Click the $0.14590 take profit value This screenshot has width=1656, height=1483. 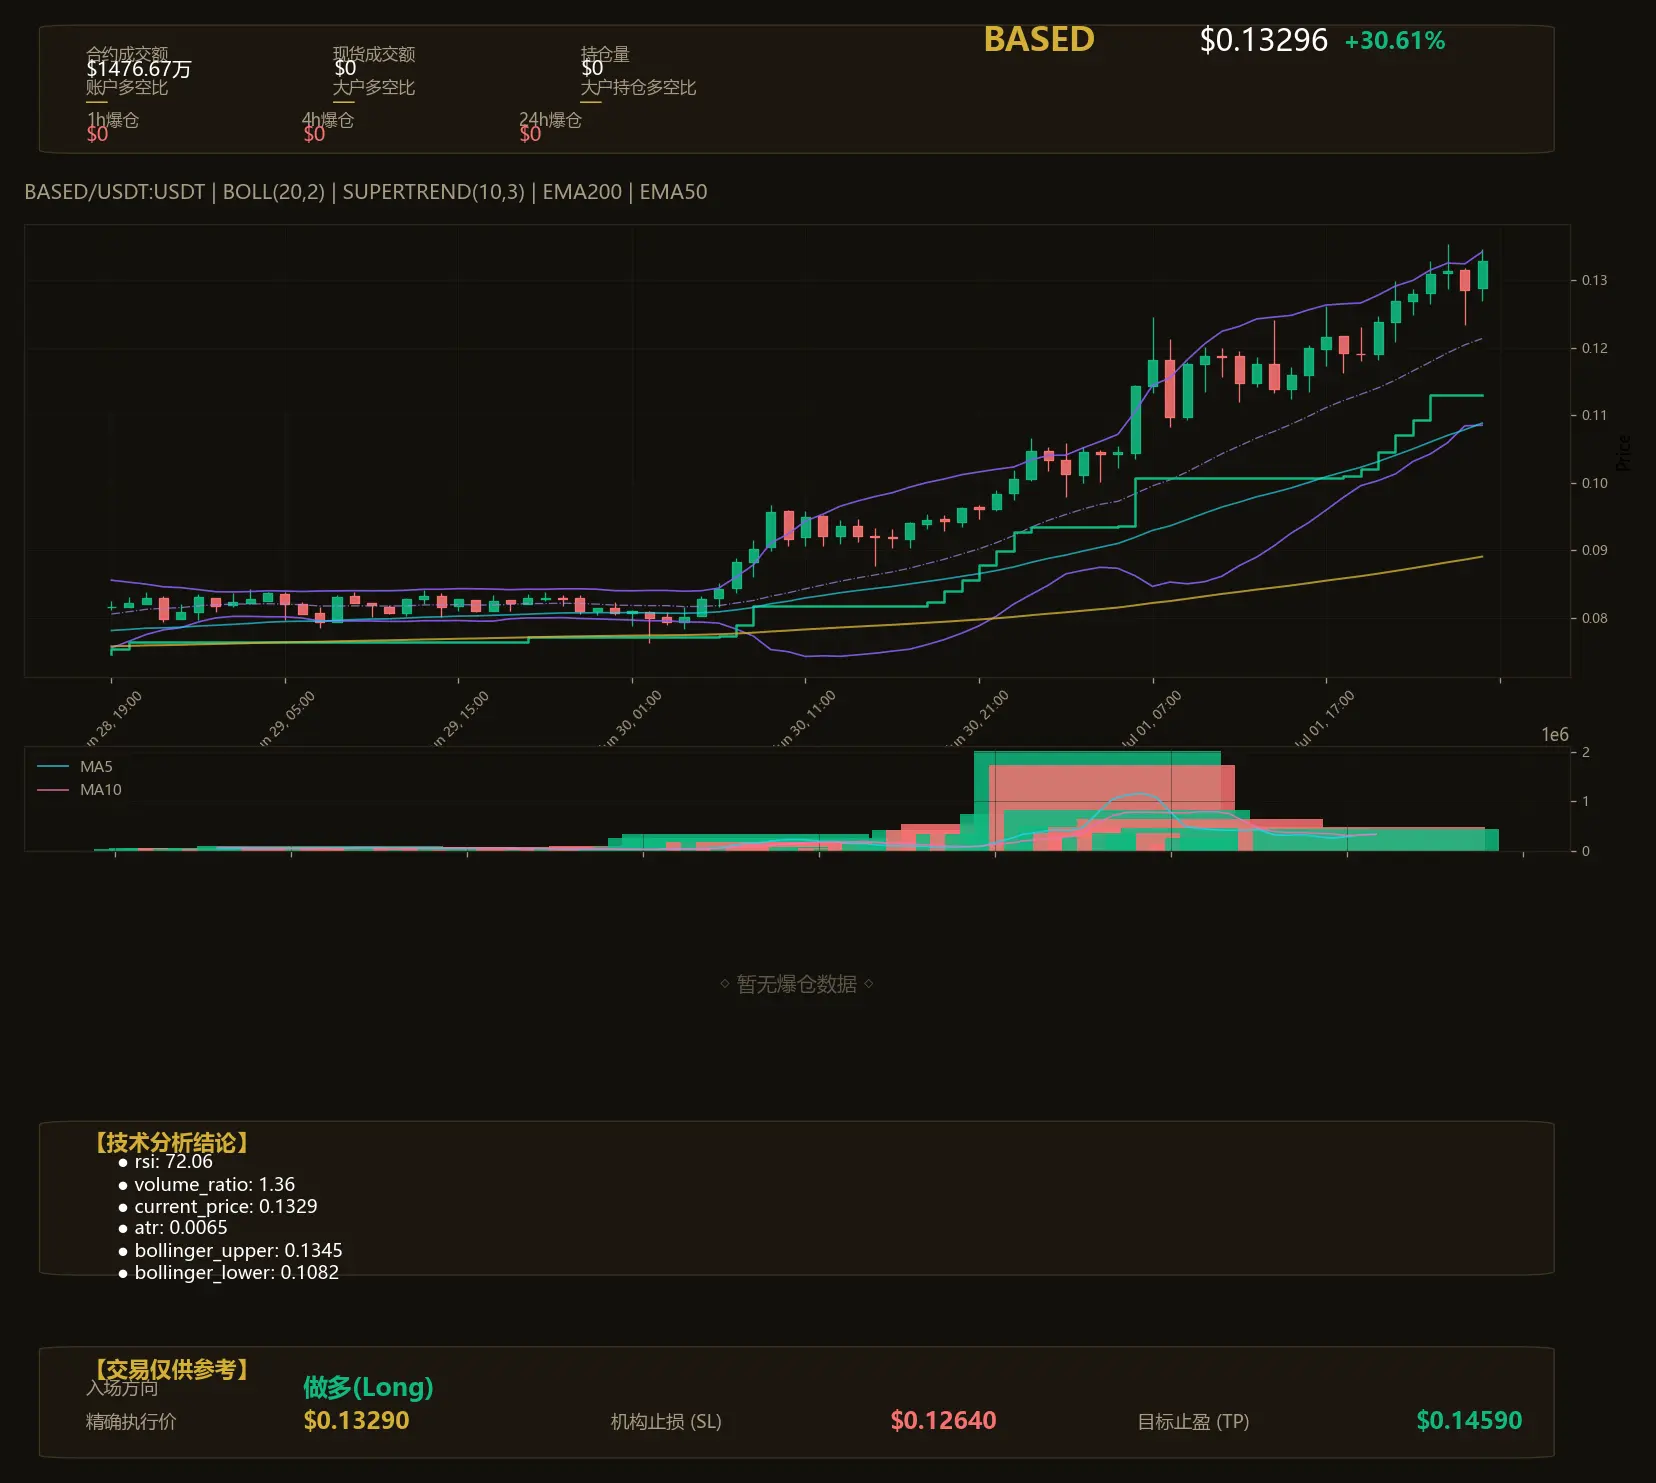pyautogui.click(x=1469, y=1421)
